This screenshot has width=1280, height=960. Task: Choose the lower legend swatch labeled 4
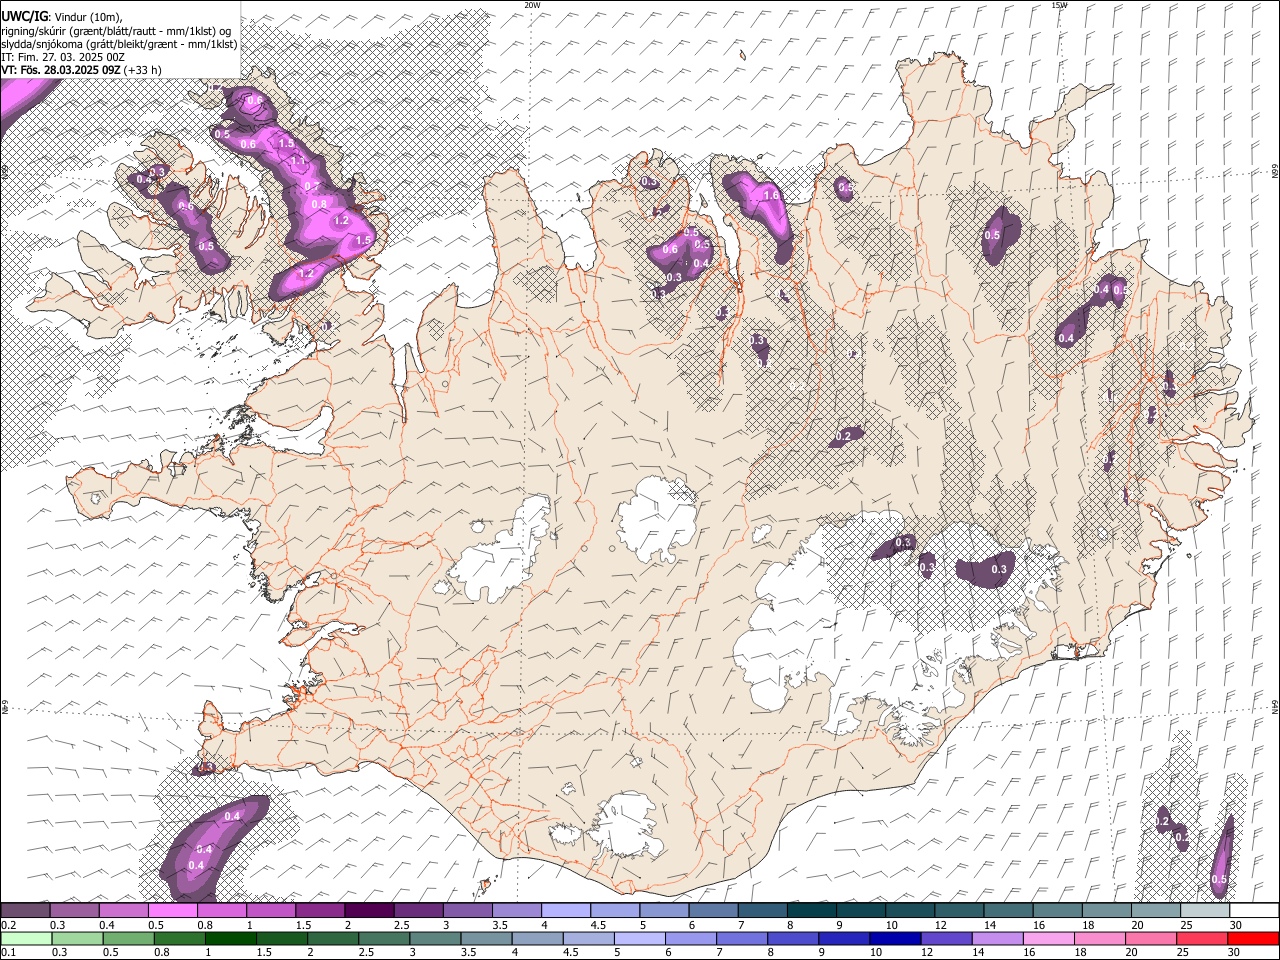537,938
